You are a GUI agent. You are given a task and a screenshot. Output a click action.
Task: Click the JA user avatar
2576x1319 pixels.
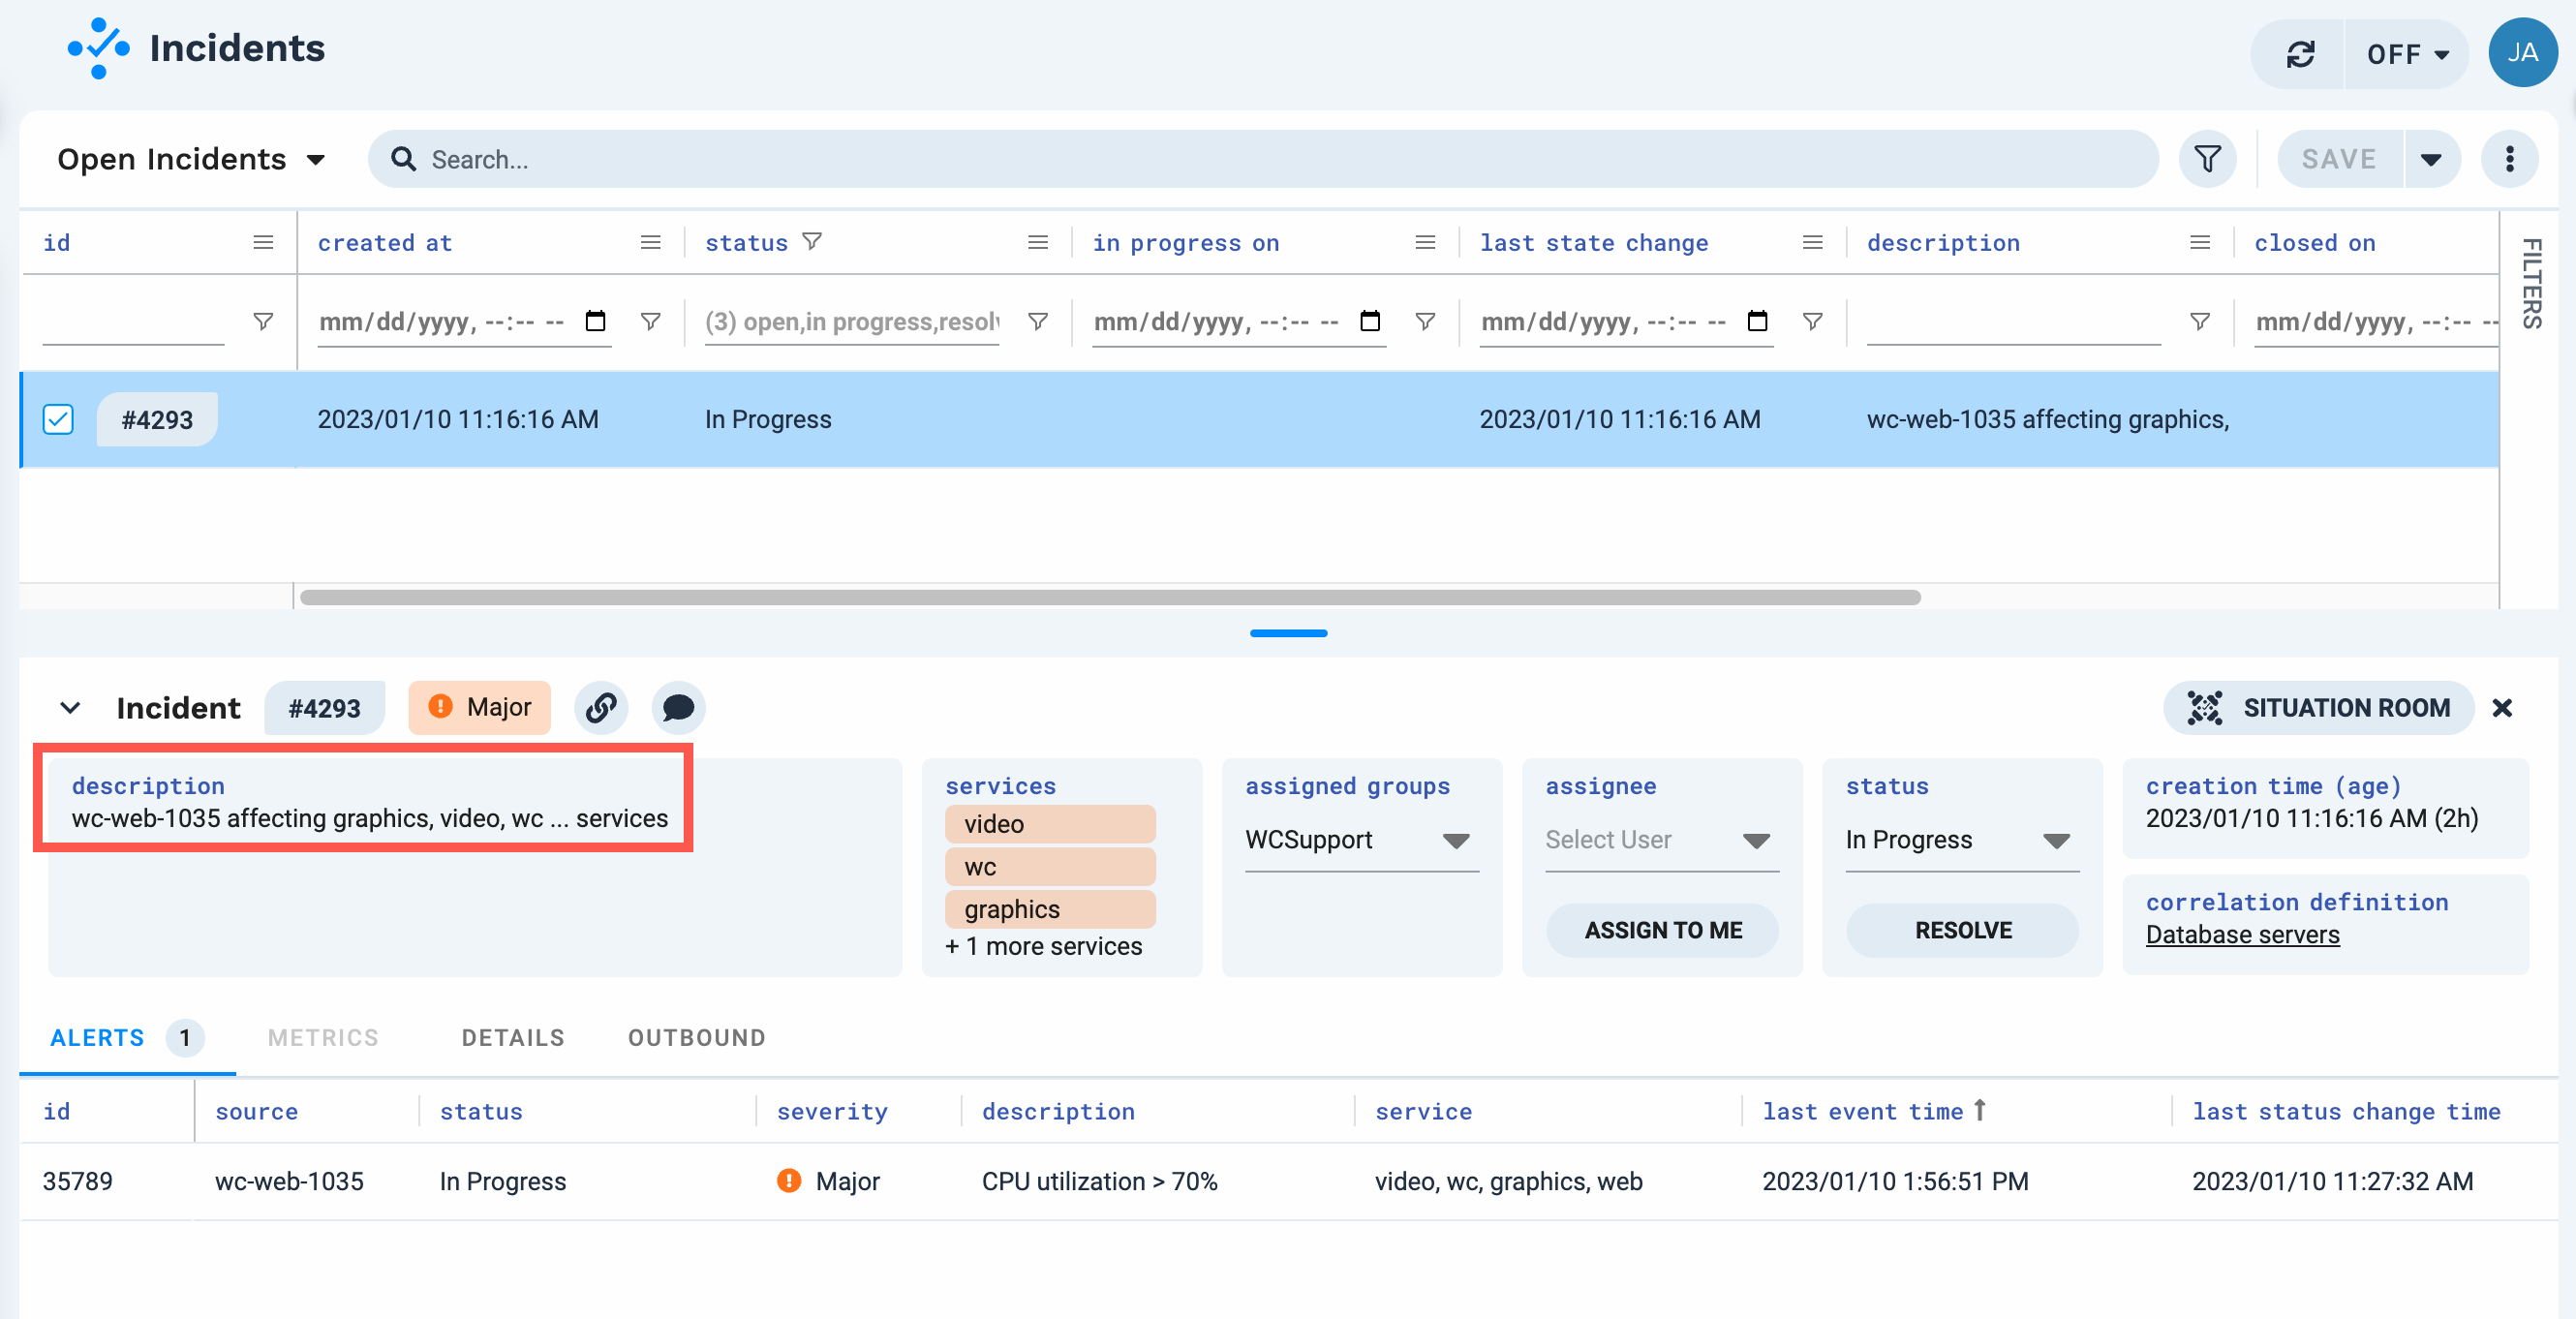tap(2522, 54)
